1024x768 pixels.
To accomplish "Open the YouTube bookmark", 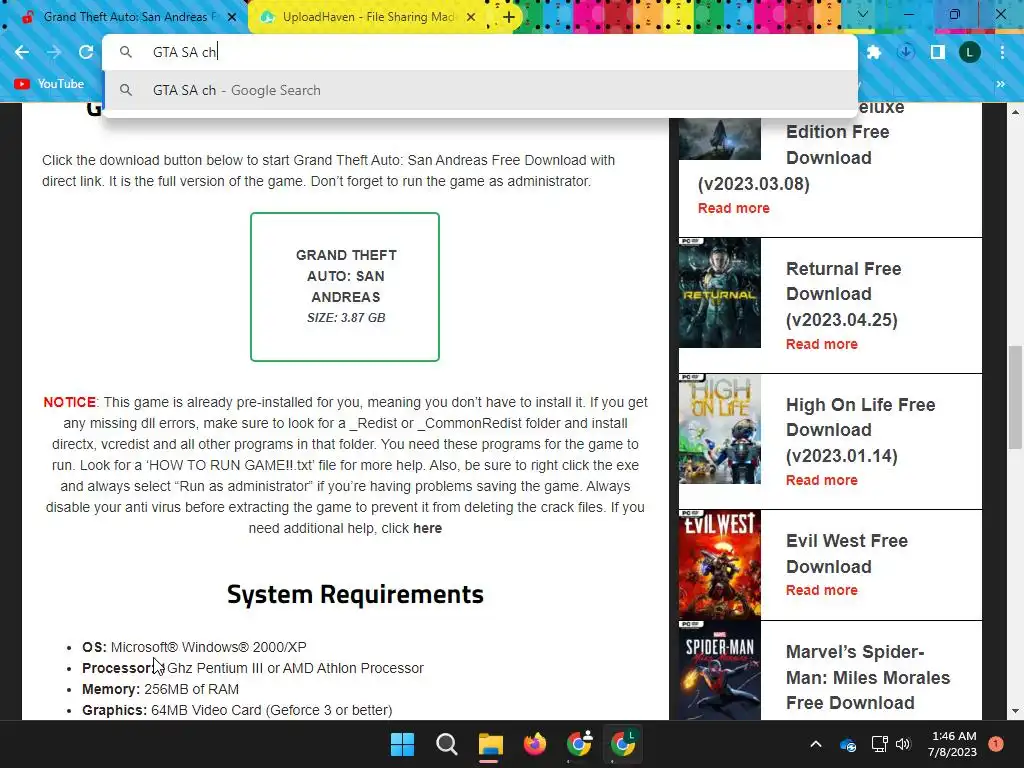I will (x=49, y=84).
